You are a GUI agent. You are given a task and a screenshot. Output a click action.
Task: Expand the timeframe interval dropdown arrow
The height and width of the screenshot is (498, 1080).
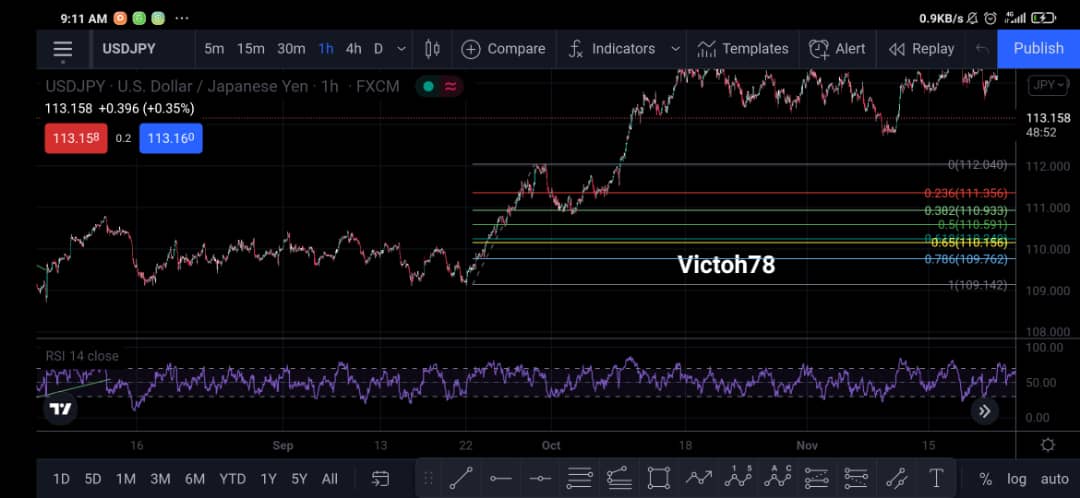click(402, 49)
